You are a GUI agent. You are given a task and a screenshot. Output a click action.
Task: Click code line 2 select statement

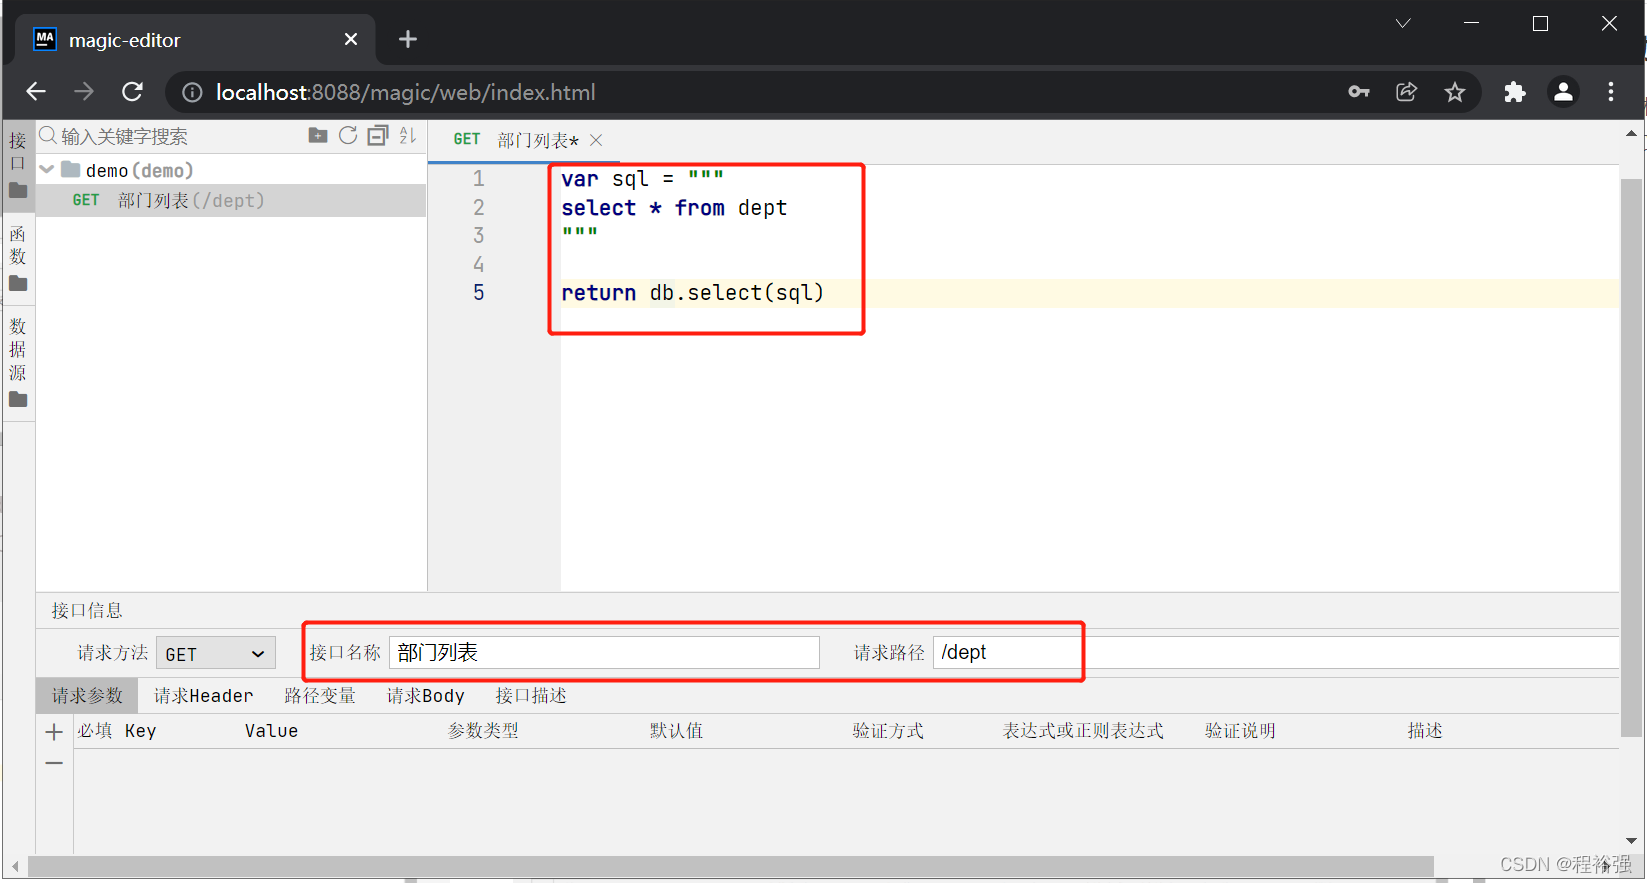point(674,208)
